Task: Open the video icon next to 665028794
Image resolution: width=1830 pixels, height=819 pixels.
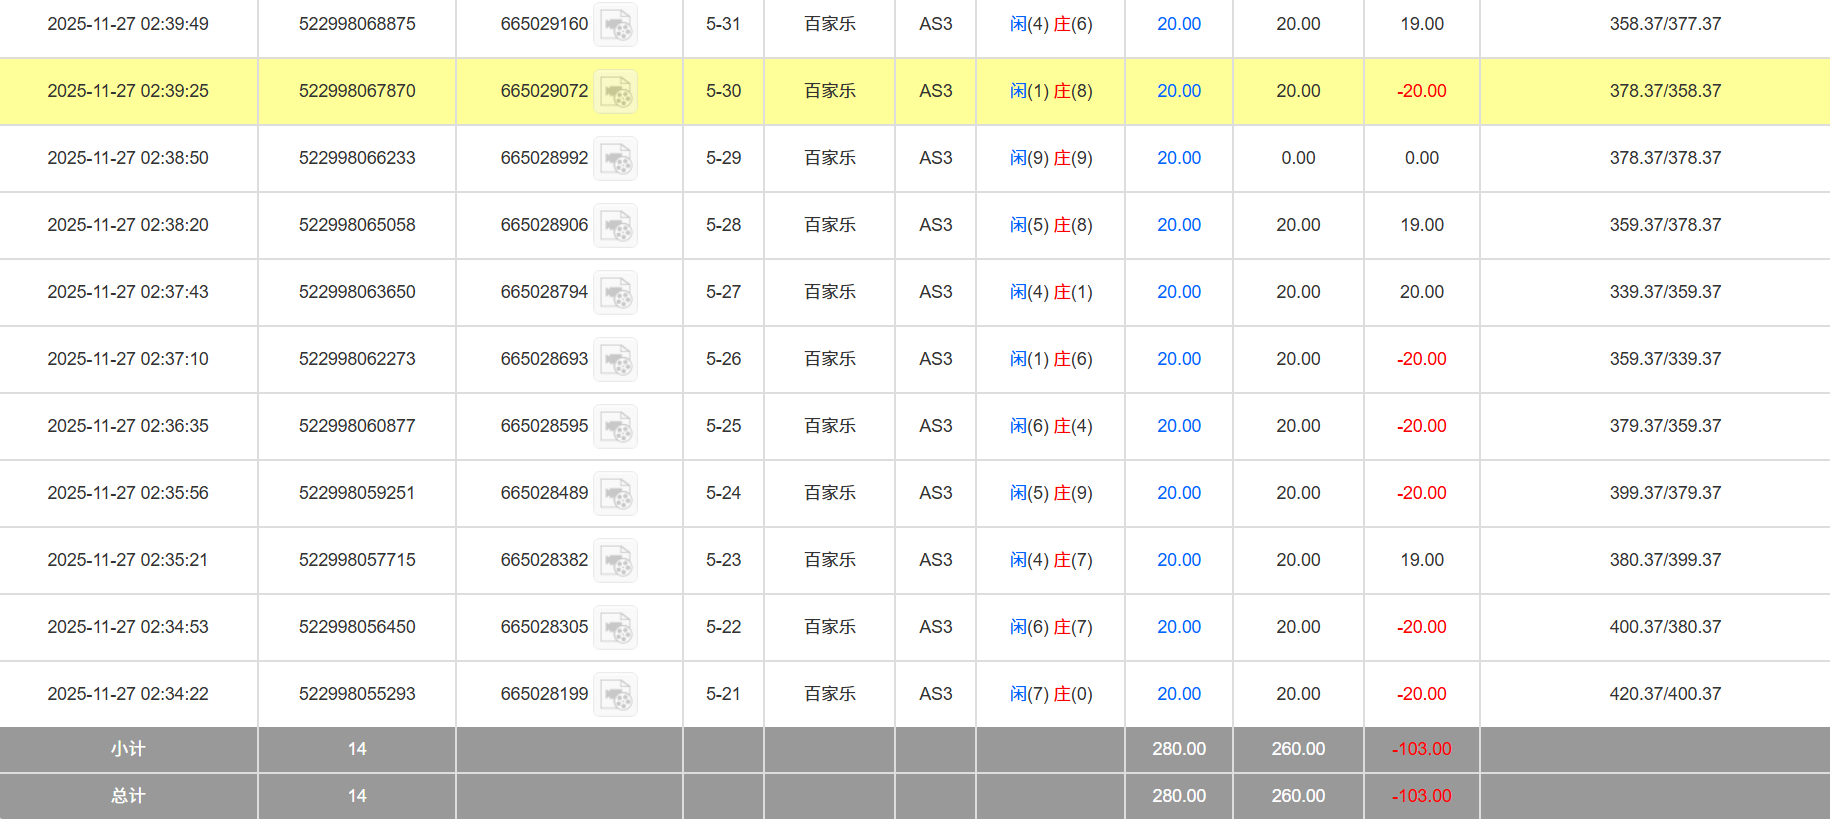Action: click(615, 293)
